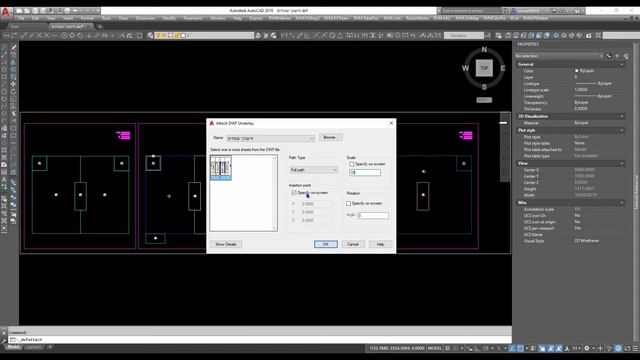The height and width of the screenshot is (360, 640).
Task: Click OK button in Attach DWF dialog
Action: click(325, 244)
